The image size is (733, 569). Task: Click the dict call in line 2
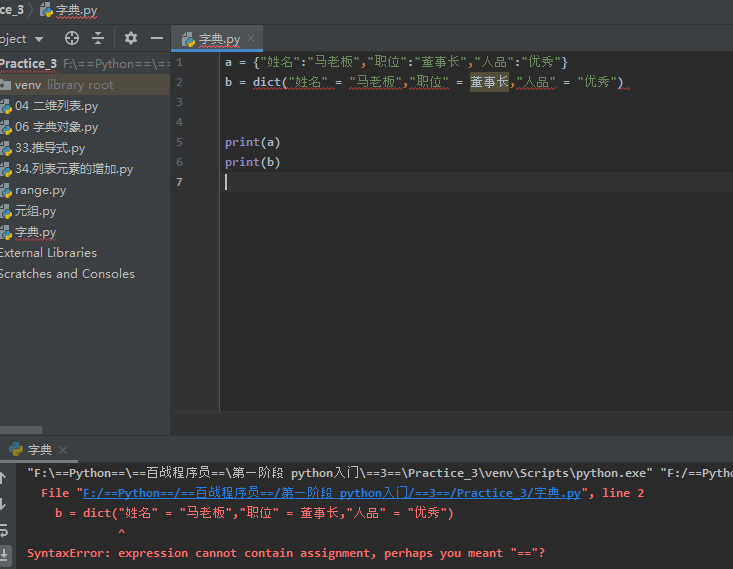pyautogui.click(x=266, y=82)
